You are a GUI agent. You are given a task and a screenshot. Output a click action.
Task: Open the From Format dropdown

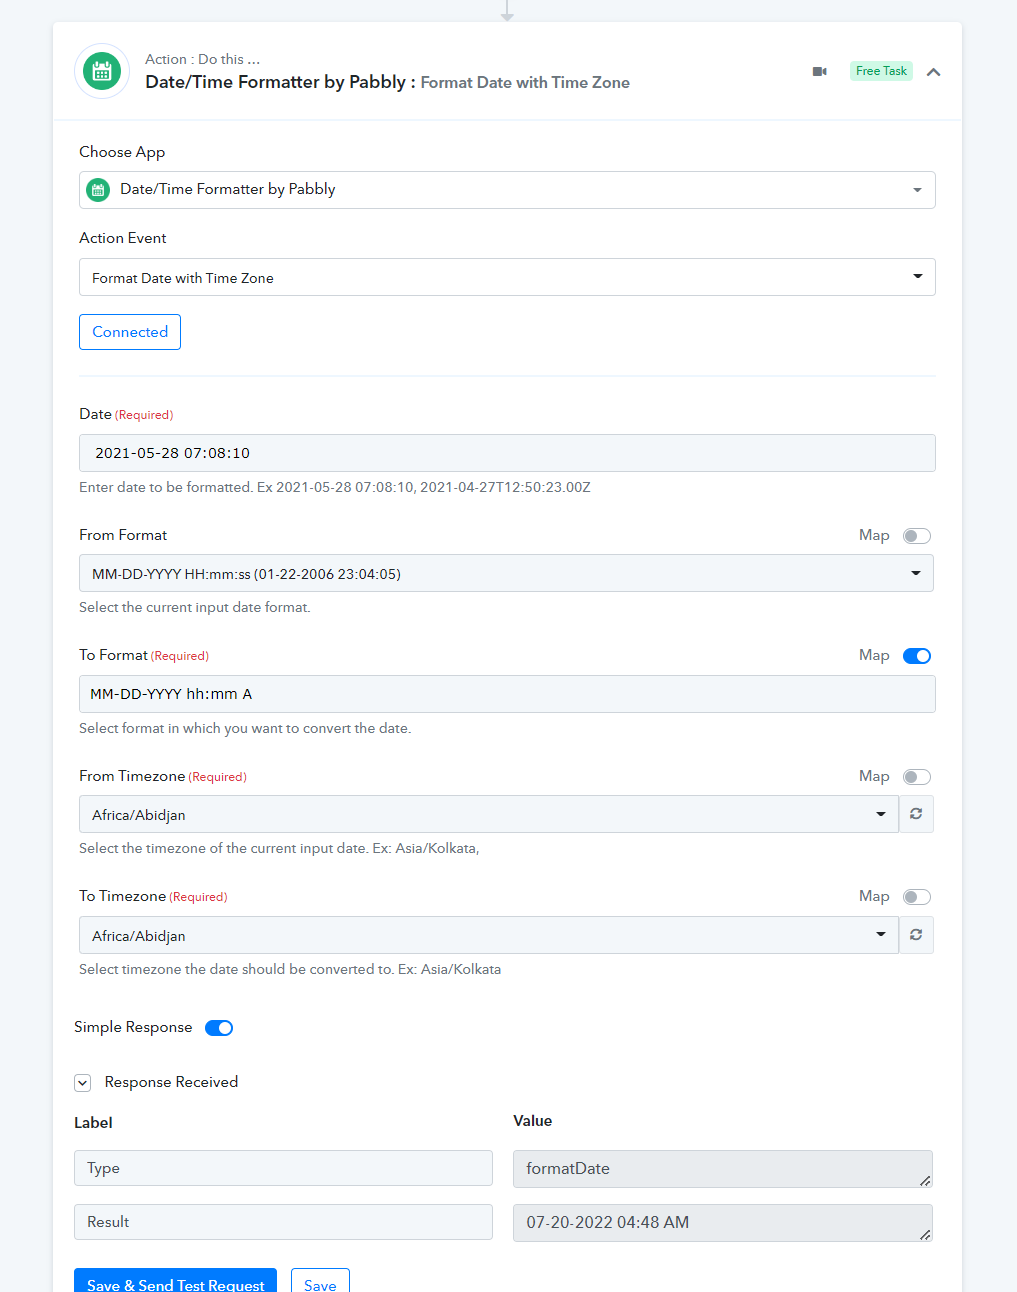coord(506,573)
